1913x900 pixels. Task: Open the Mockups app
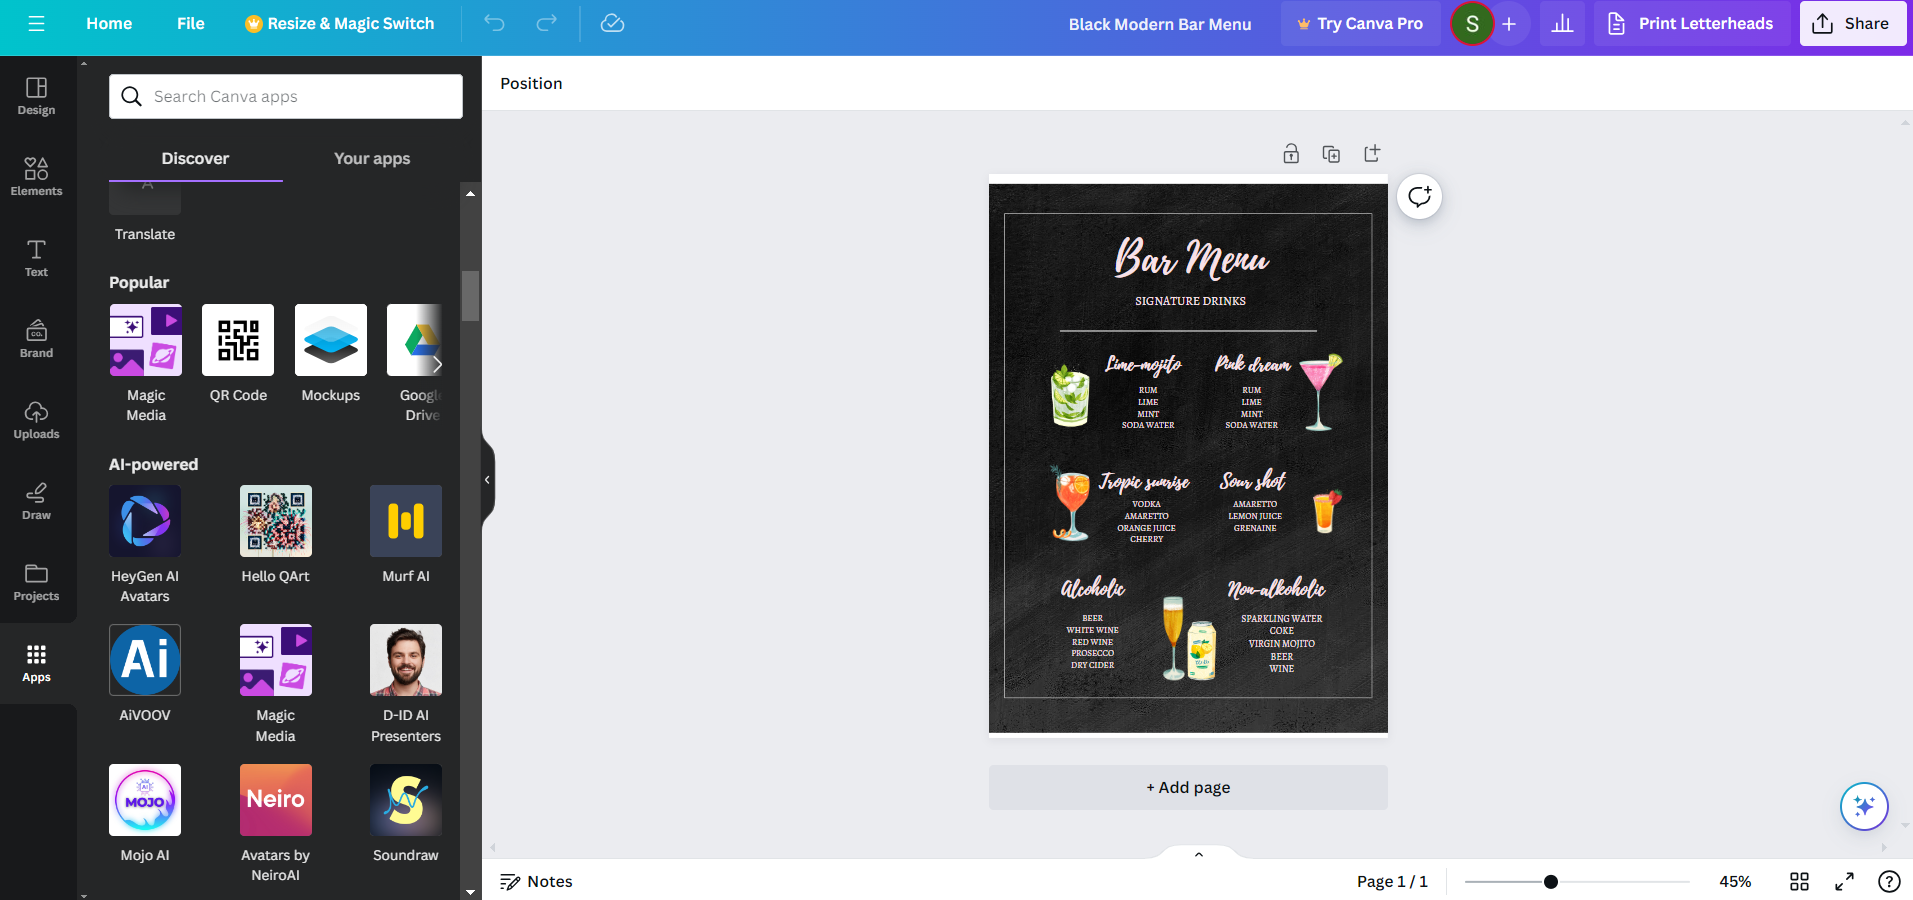[x=330, y=341]
